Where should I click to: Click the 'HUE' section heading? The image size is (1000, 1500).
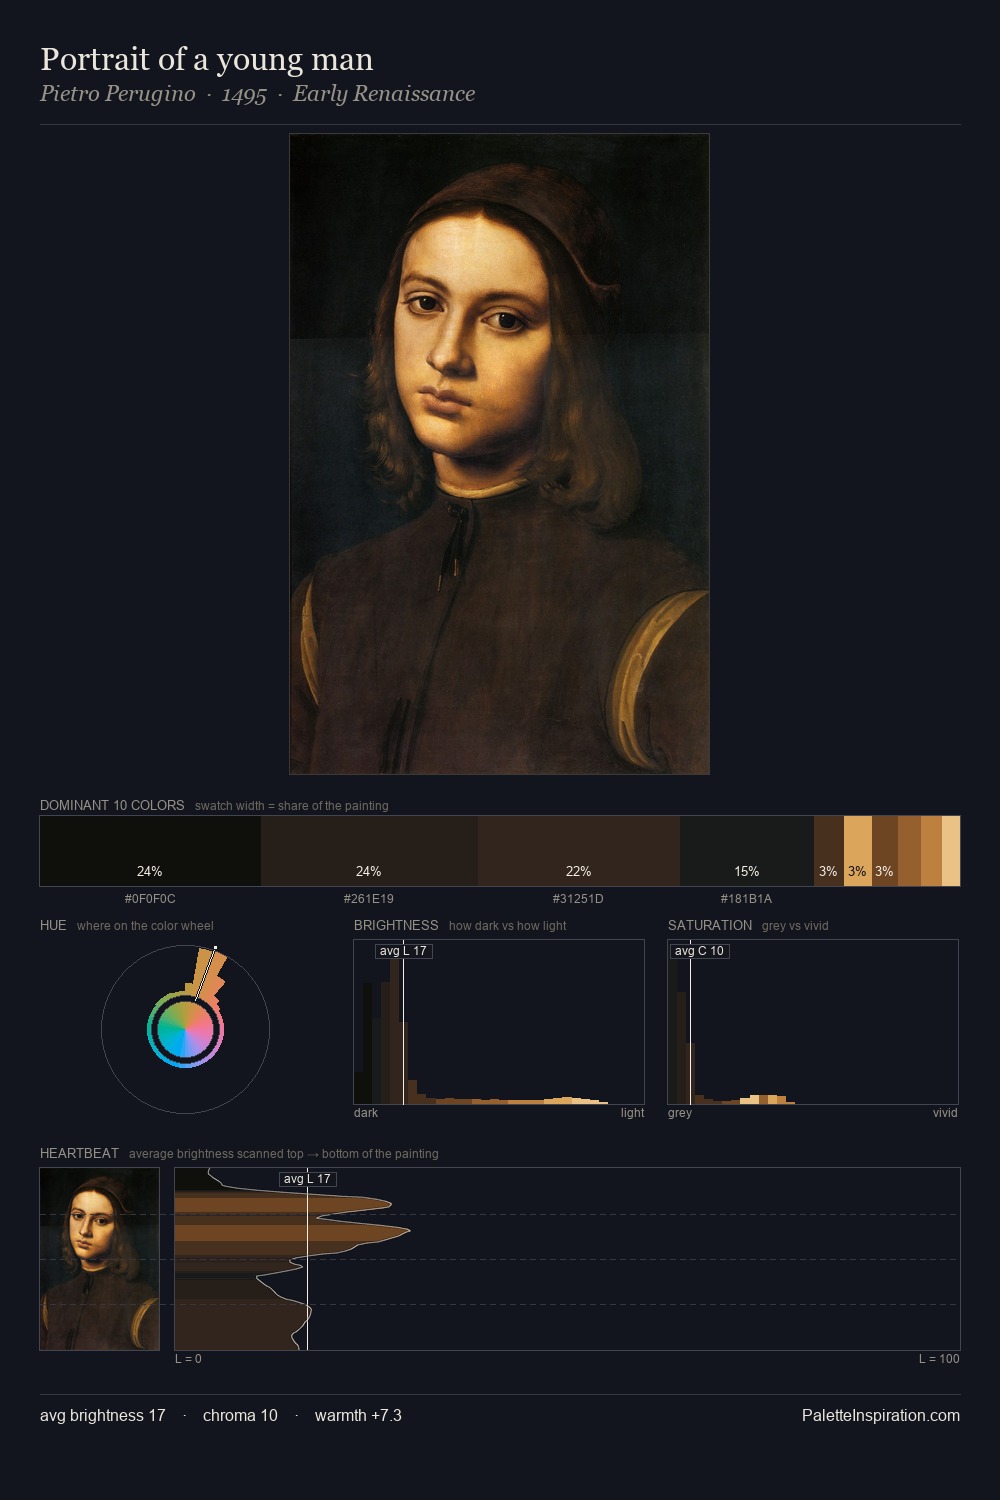[53, 925]
